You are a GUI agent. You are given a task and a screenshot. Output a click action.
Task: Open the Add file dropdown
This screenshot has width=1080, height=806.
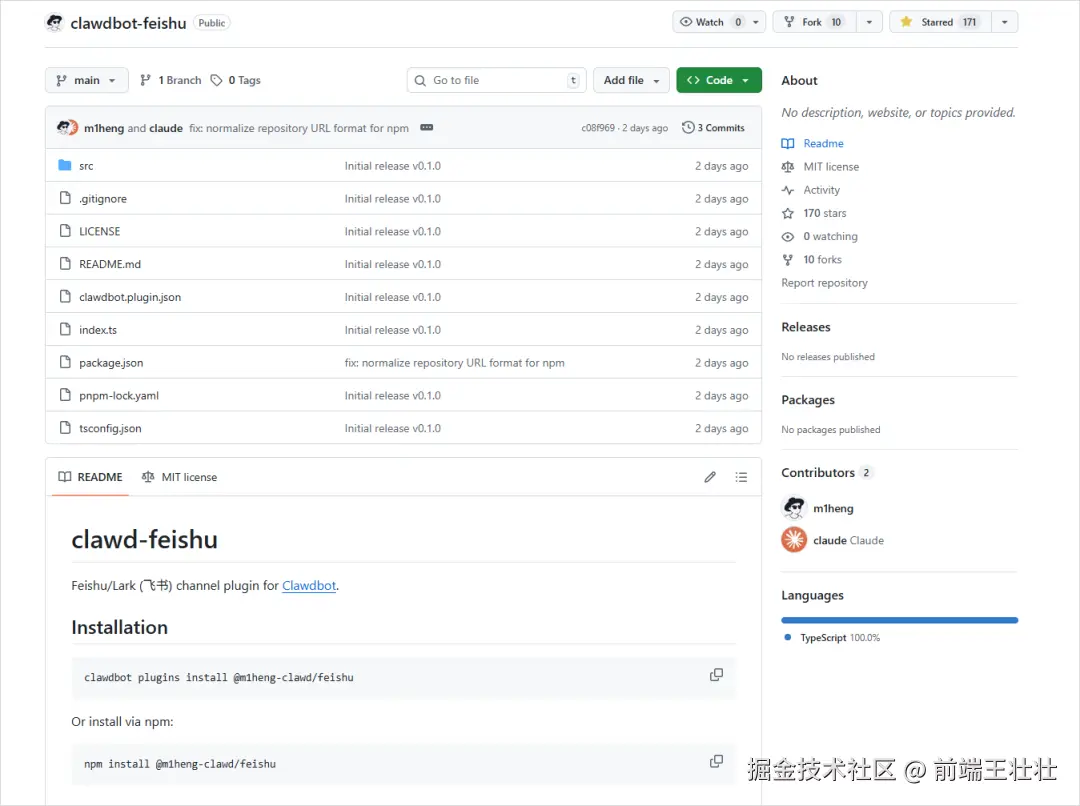point(631,80)
